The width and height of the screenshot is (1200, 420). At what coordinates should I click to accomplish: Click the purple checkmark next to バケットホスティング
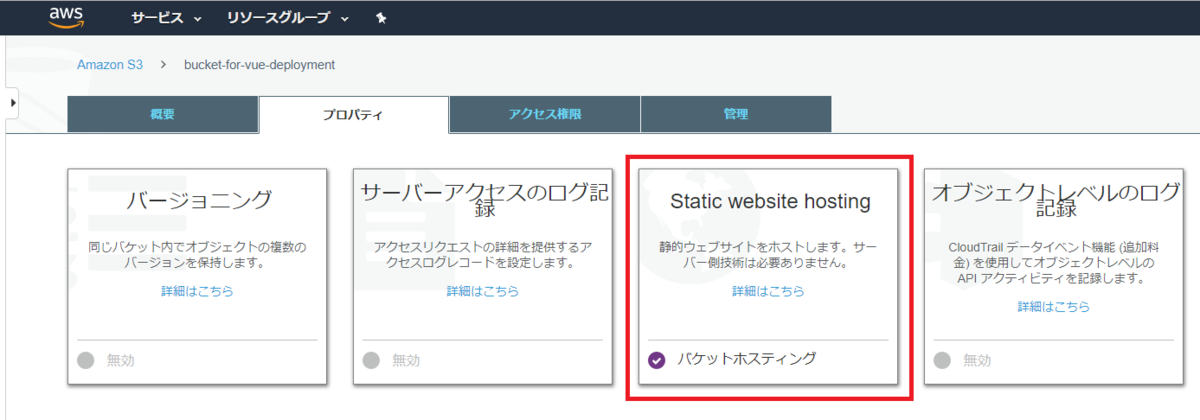pos(656,360)
